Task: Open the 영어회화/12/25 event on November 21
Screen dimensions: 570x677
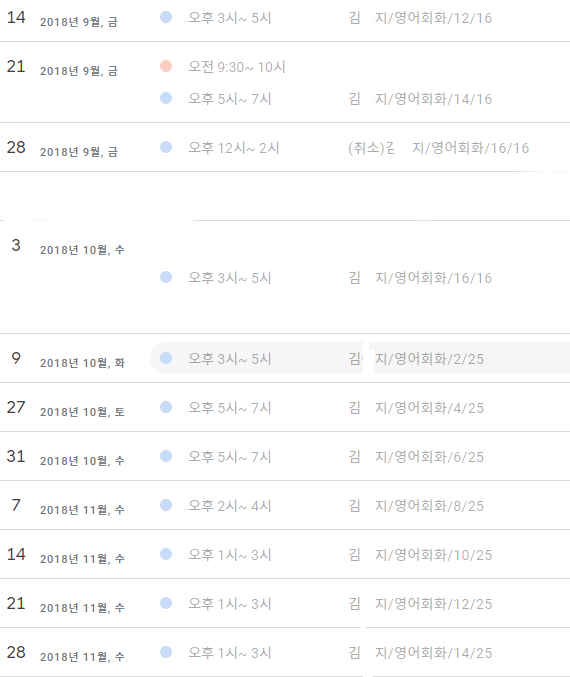Action: pyautogui.click(x=360, y=604)
